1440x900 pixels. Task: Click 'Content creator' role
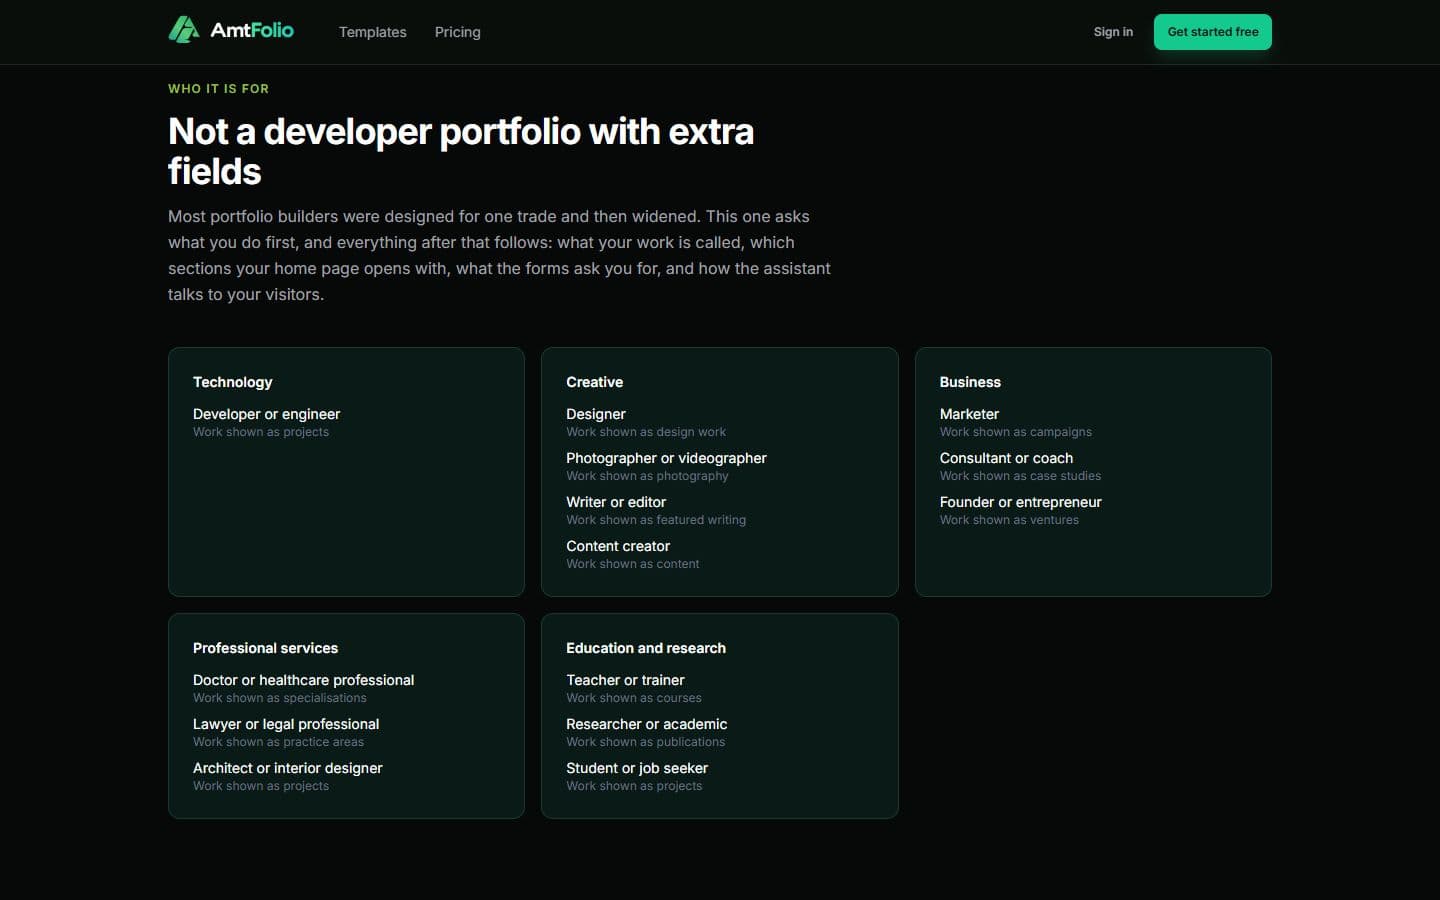tap(618, 546)
